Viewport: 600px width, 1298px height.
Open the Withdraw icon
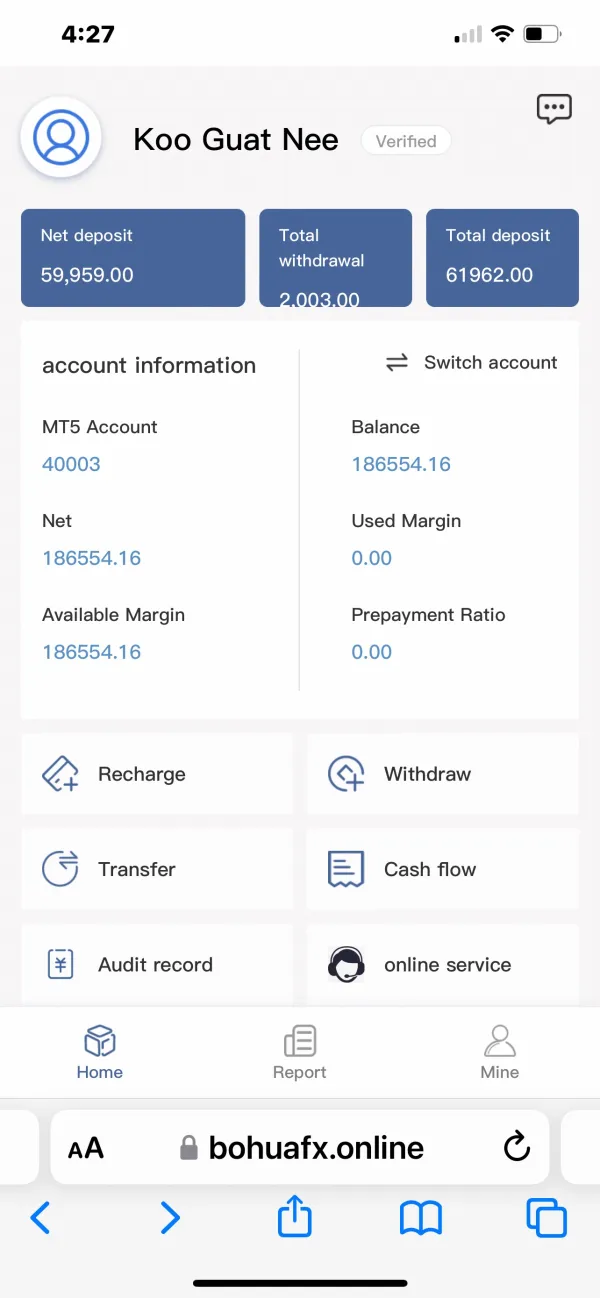(x=346, y=774)
